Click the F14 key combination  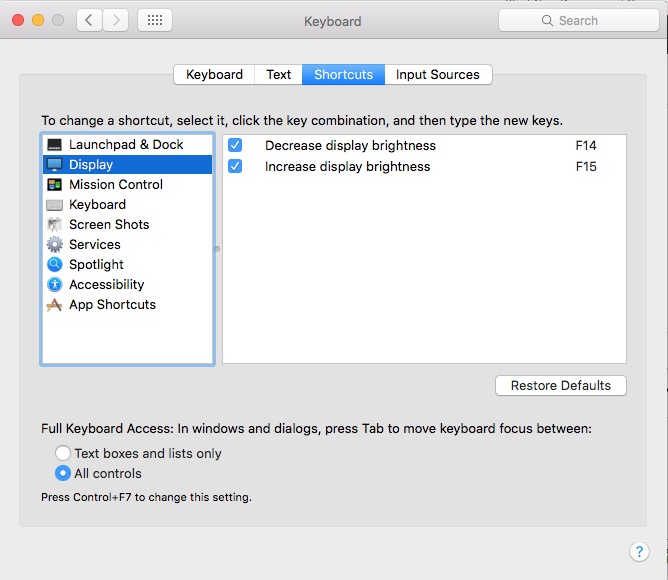point(586,146)
